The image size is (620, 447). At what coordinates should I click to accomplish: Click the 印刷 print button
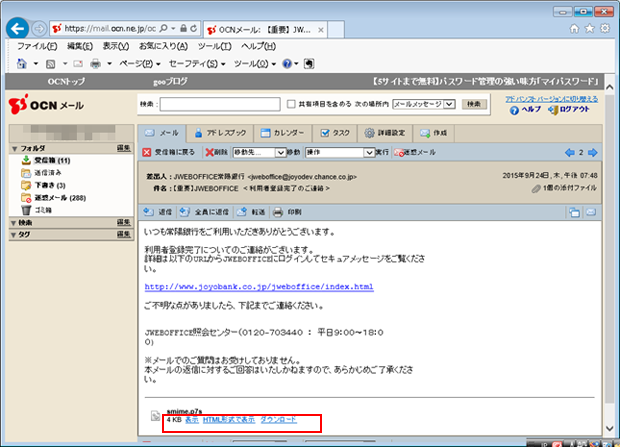(x=287, y=212)
